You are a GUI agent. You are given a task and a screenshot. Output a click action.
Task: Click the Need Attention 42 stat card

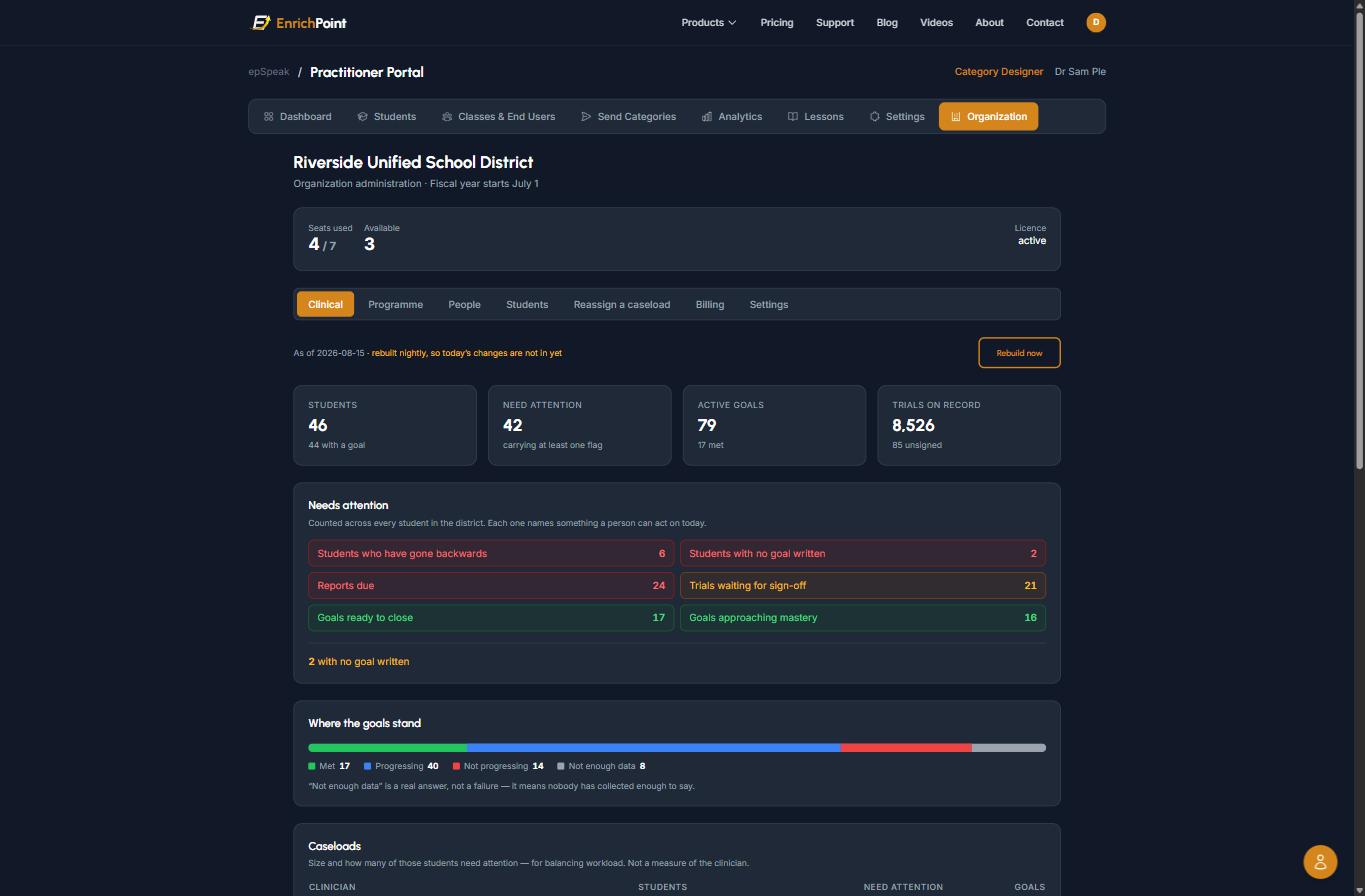580,425
